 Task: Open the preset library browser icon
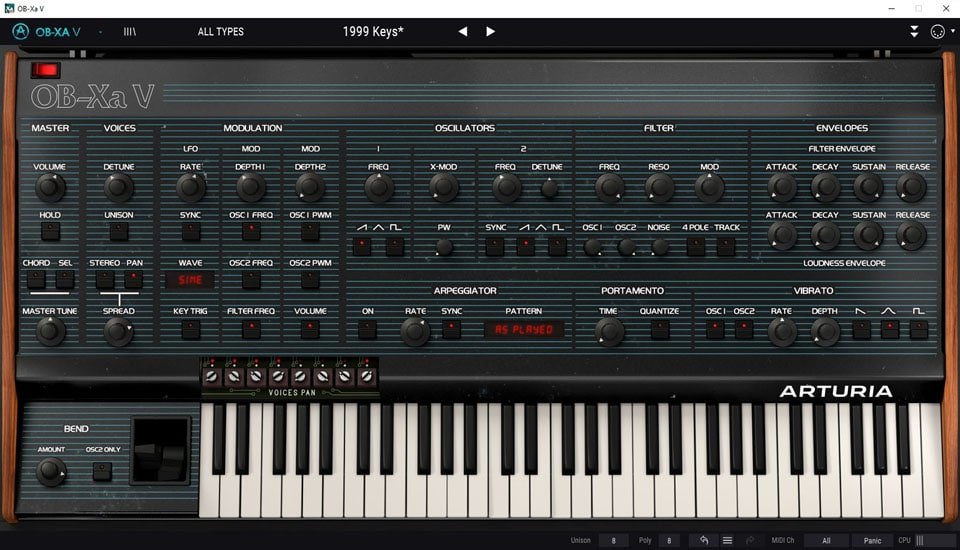point(130,32)
